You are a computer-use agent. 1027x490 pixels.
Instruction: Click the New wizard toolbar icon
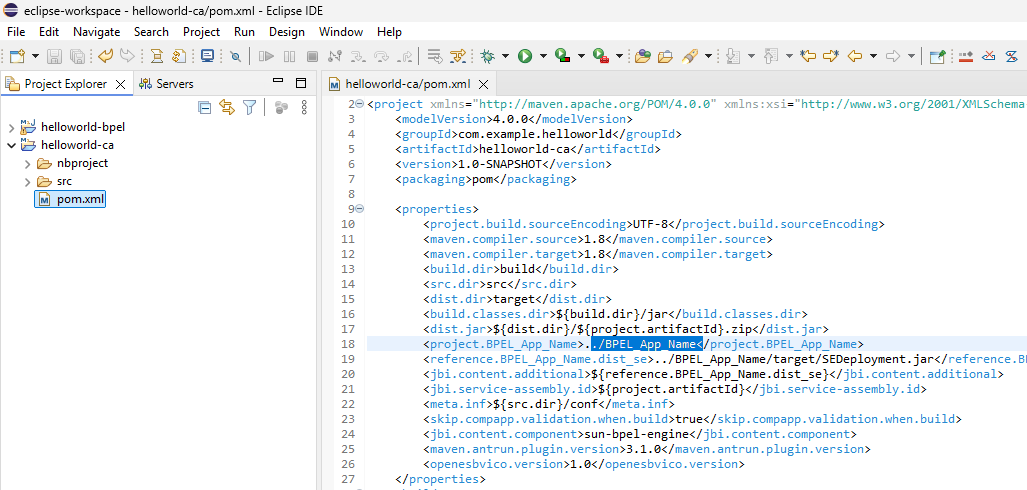click(17, 56)
